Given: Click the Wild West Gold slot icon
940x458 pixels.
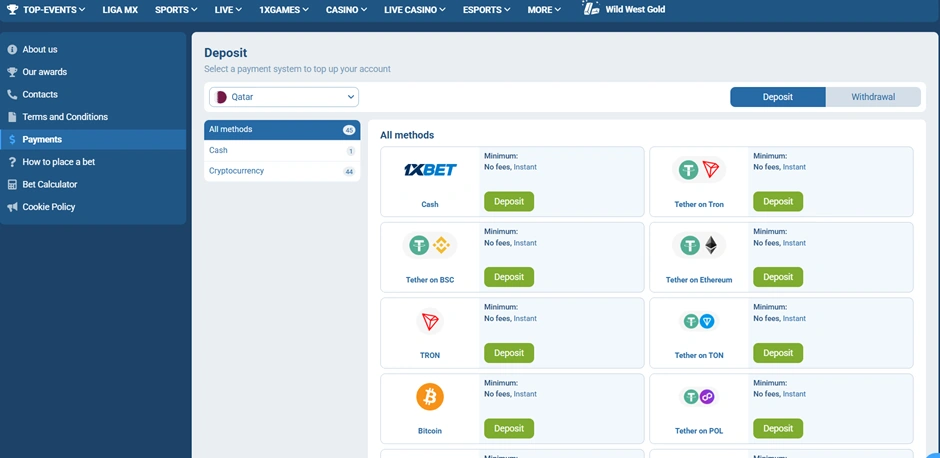Looking at the screenshot, I should [x=592, y=8].
